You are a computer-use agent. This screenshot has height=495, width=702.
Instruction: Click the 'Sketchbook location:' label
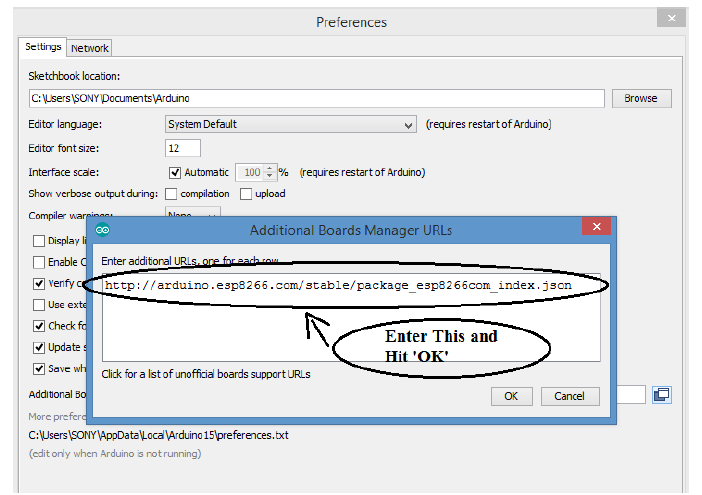click(74, 76)
